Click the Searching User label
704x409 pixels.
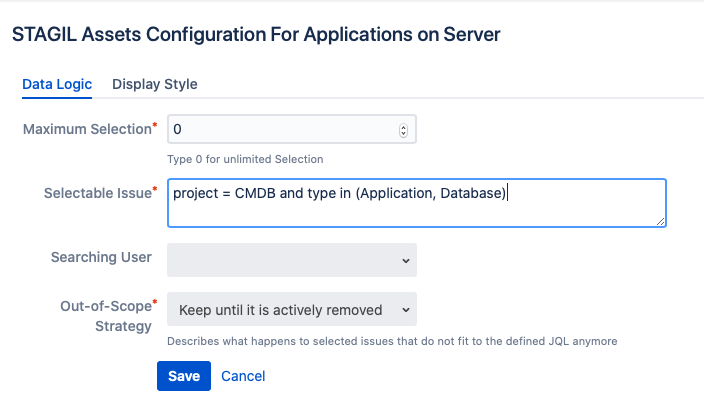[x=101, y=257]
